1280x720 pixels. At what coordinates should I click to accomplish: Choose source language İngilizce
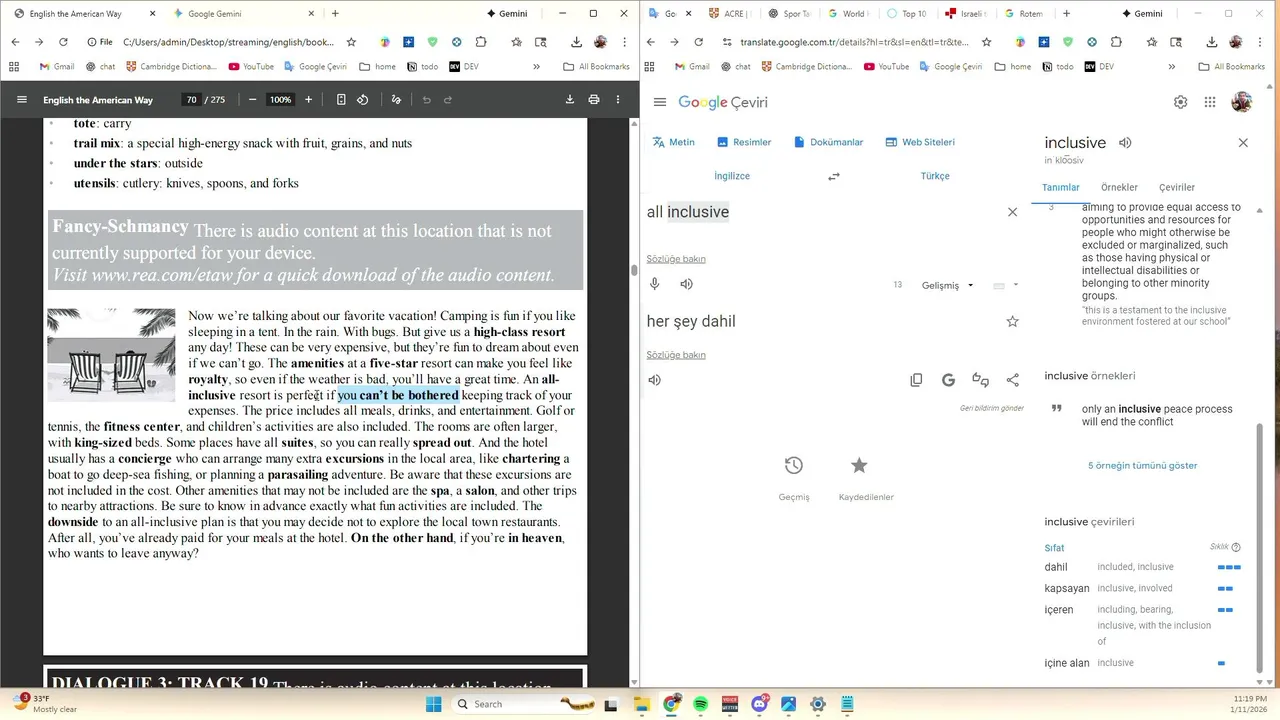[x=732, y=176]
